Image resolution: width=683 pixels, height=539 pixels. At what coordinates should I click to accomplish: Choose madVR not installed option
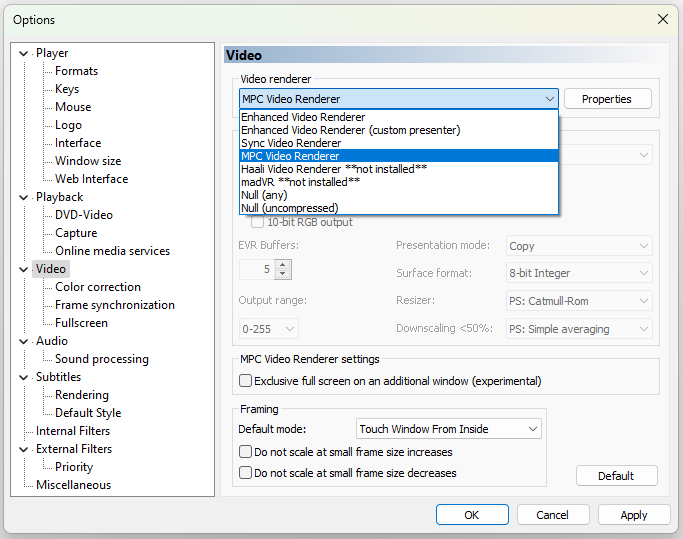(x=399, y=182)
